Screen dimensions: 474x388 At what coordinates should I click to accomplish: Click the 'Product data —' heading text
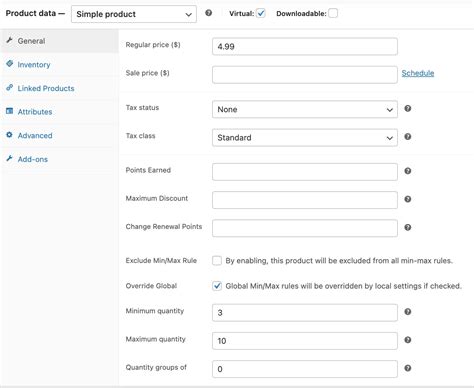tap(35, 13)
